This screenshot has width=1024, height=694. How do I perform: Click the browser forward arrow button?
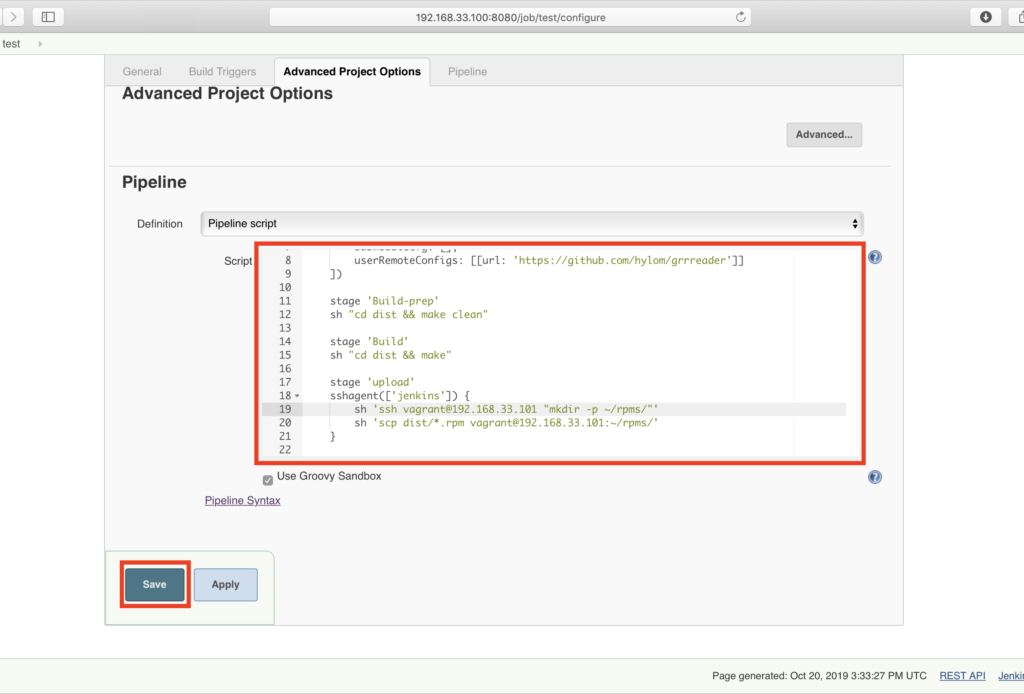pos(13,17)
